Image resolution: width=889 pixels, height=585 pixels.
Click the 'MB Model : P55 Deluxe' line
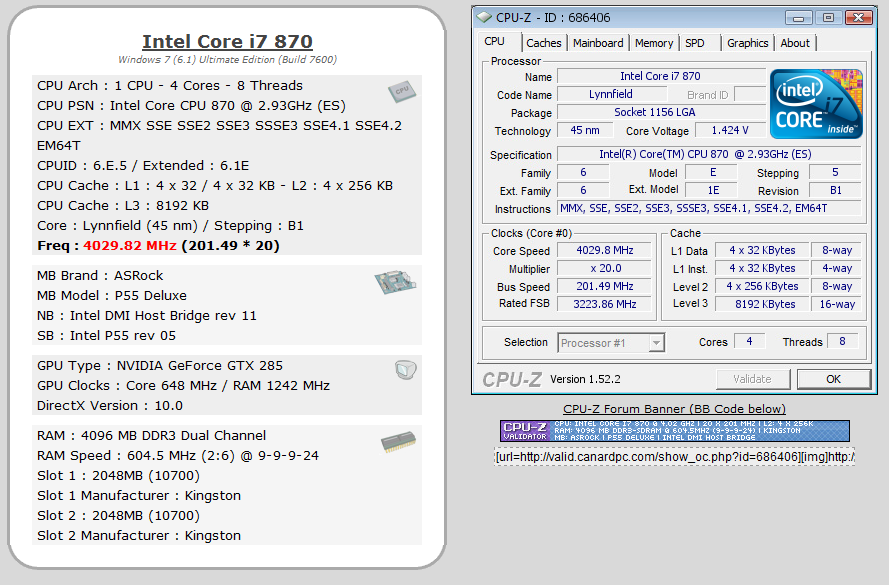(112, 295)
